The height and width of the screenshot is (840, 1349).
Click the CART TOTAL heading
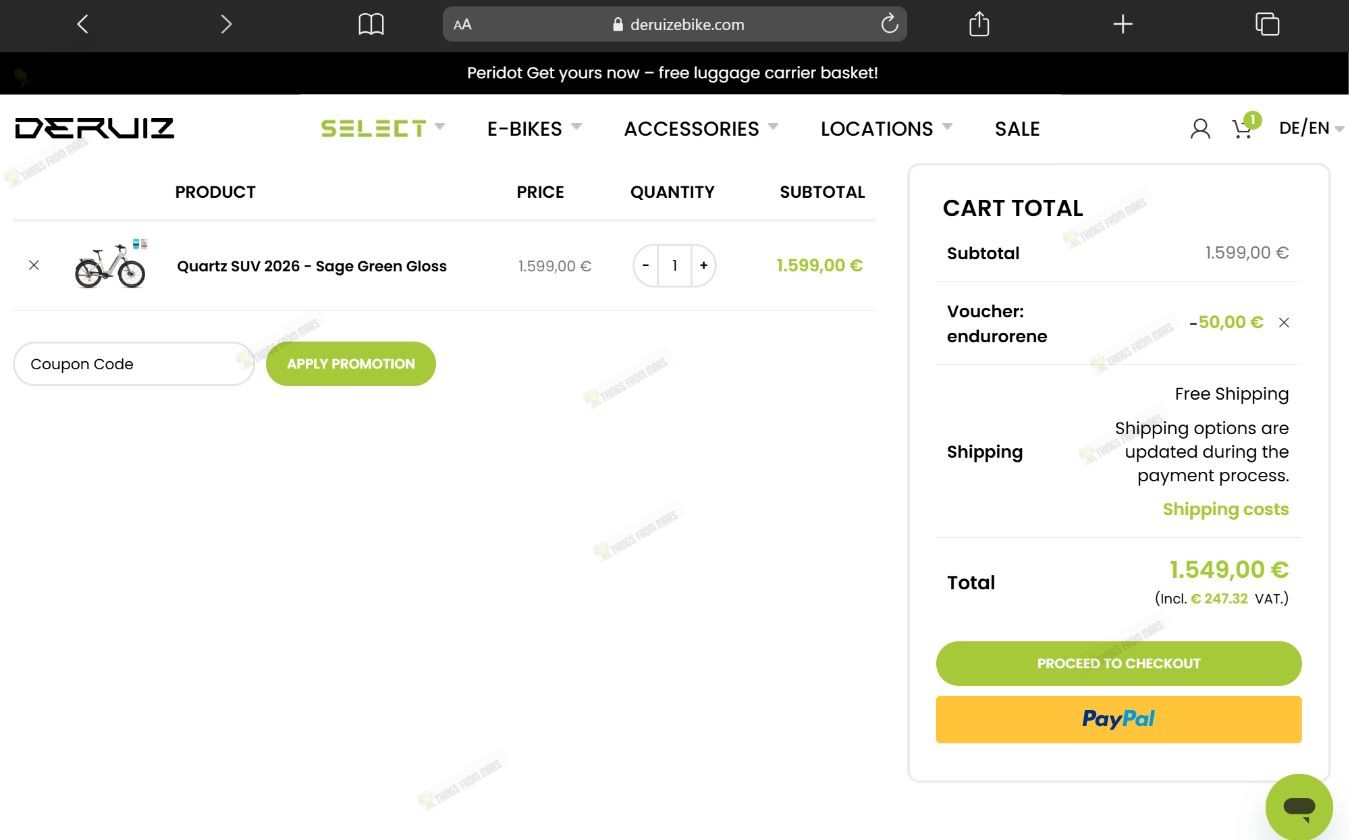point(1013,208)
